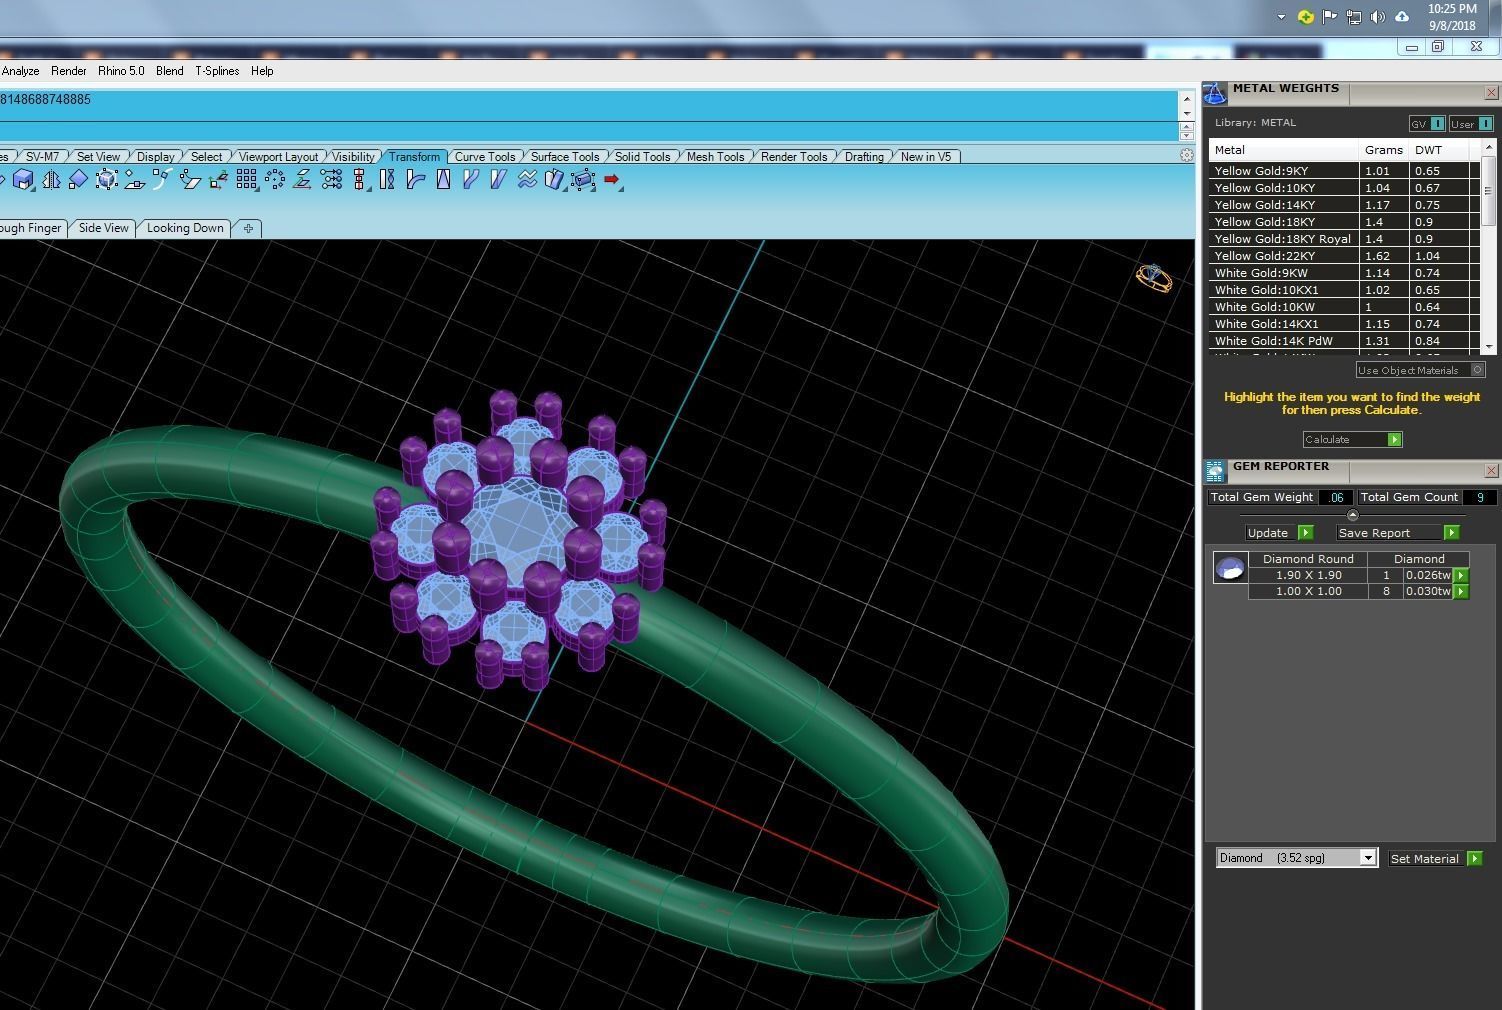Click the Shear tool icon

pyautogui.click(x=498, y=180)
